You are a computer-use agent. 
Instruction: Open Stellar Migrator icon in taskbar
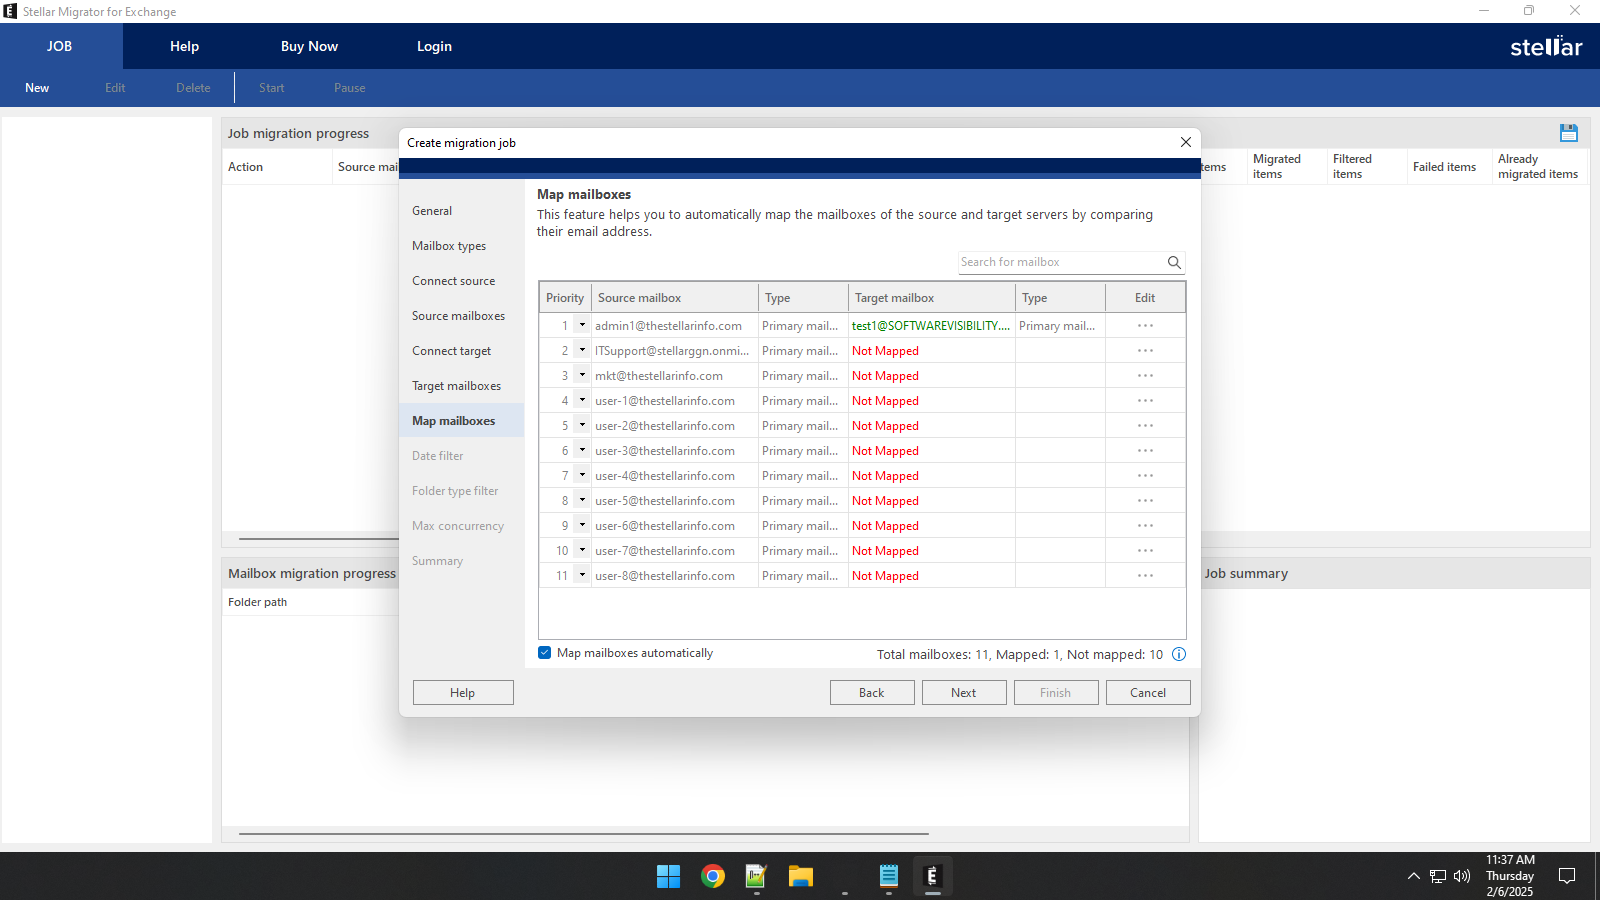click(932, 877)
